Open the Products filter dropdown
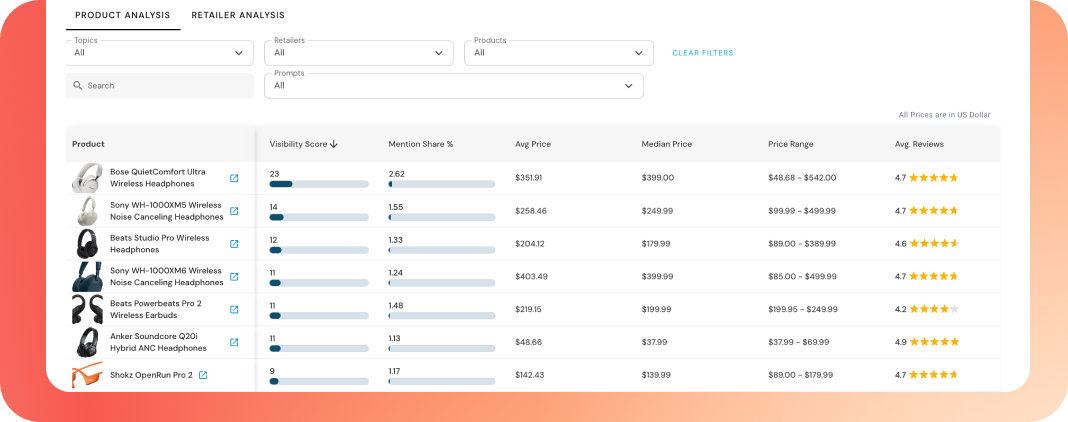Screen dimensions: 1068x422 [x=559, y=53]
